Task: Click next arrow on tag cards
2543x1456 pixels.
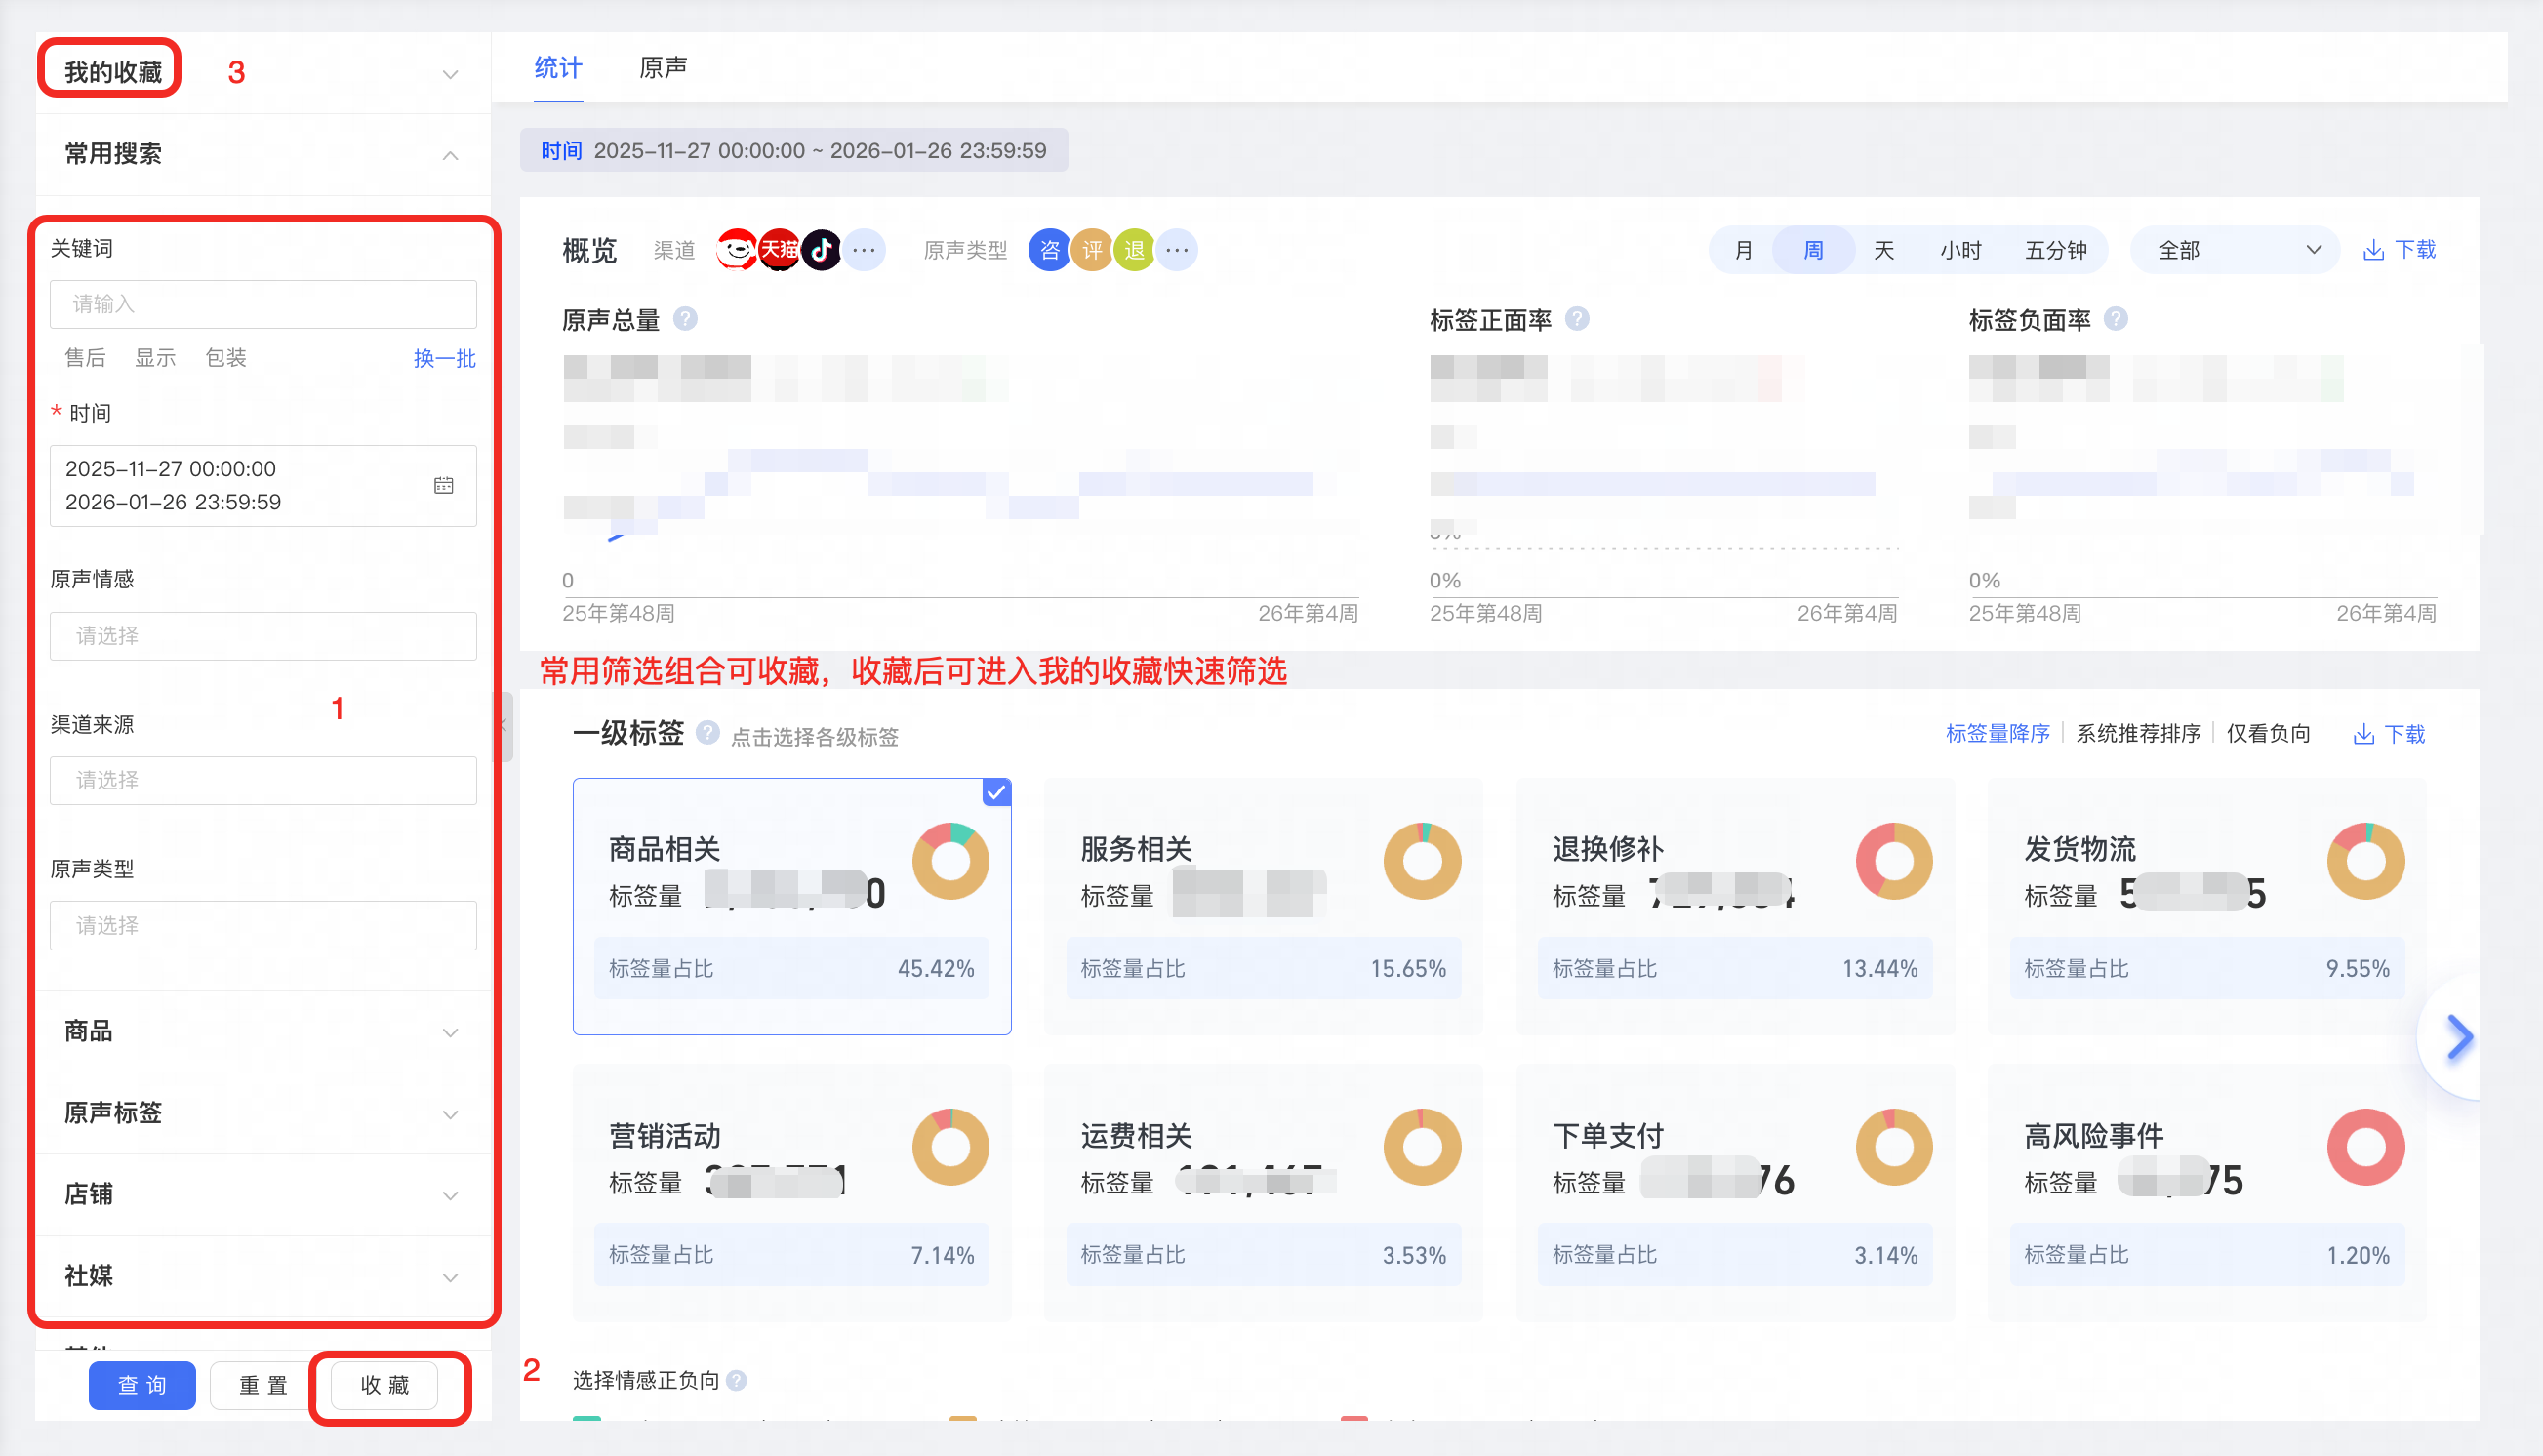Action: click(x=2459, y=1037)
